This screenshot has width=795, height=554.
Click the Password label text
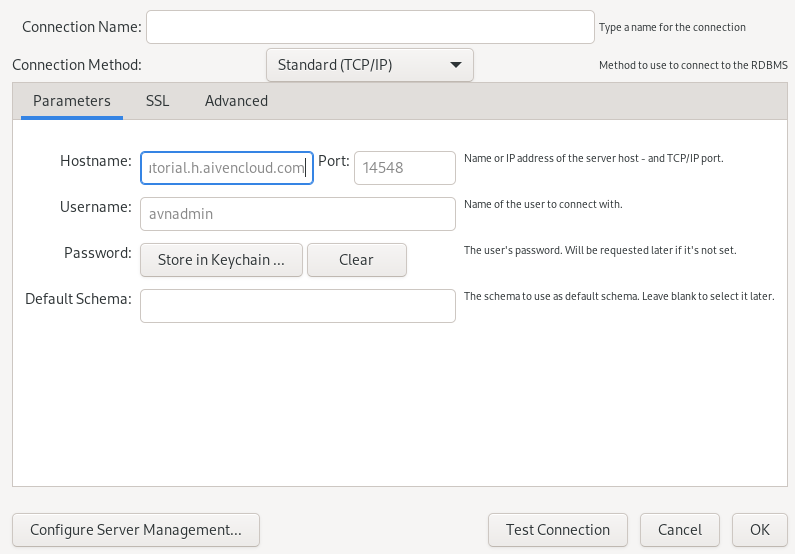point(97,253)
